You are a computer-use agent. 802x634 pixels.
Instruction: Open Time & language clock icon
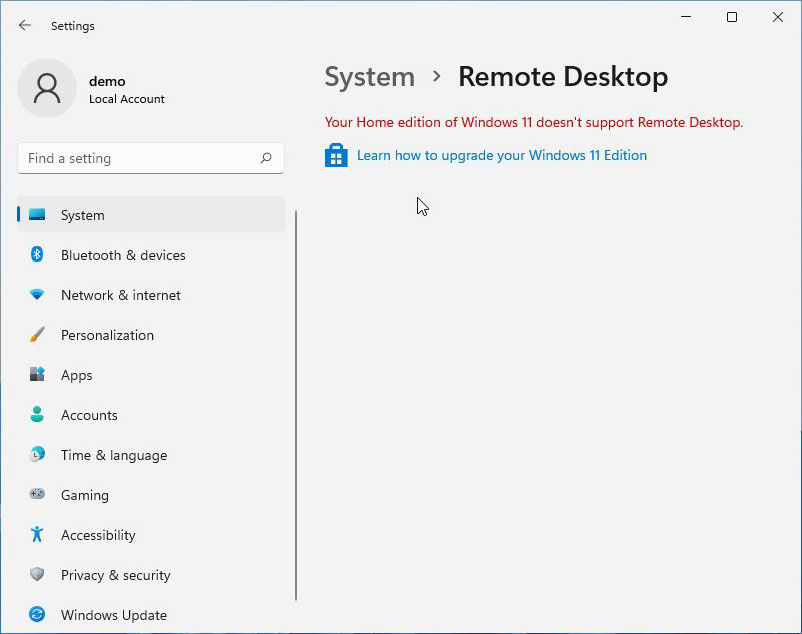pyautogui.click(x=37, y=455)
